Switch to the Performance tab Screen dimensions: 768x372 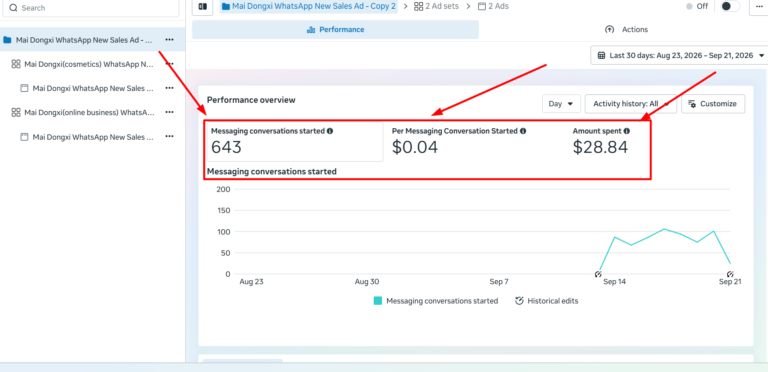(336, 29)
